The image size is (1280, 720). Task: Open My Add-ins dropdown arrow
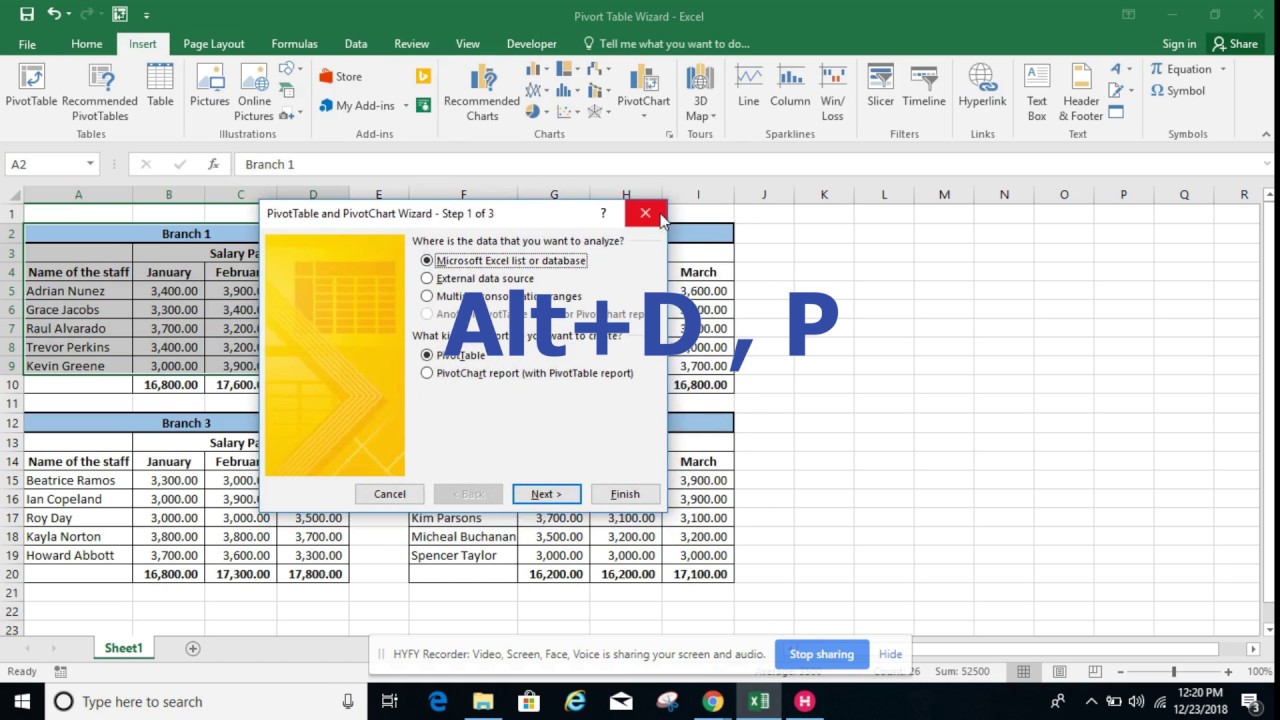click(x=404, y=106)
